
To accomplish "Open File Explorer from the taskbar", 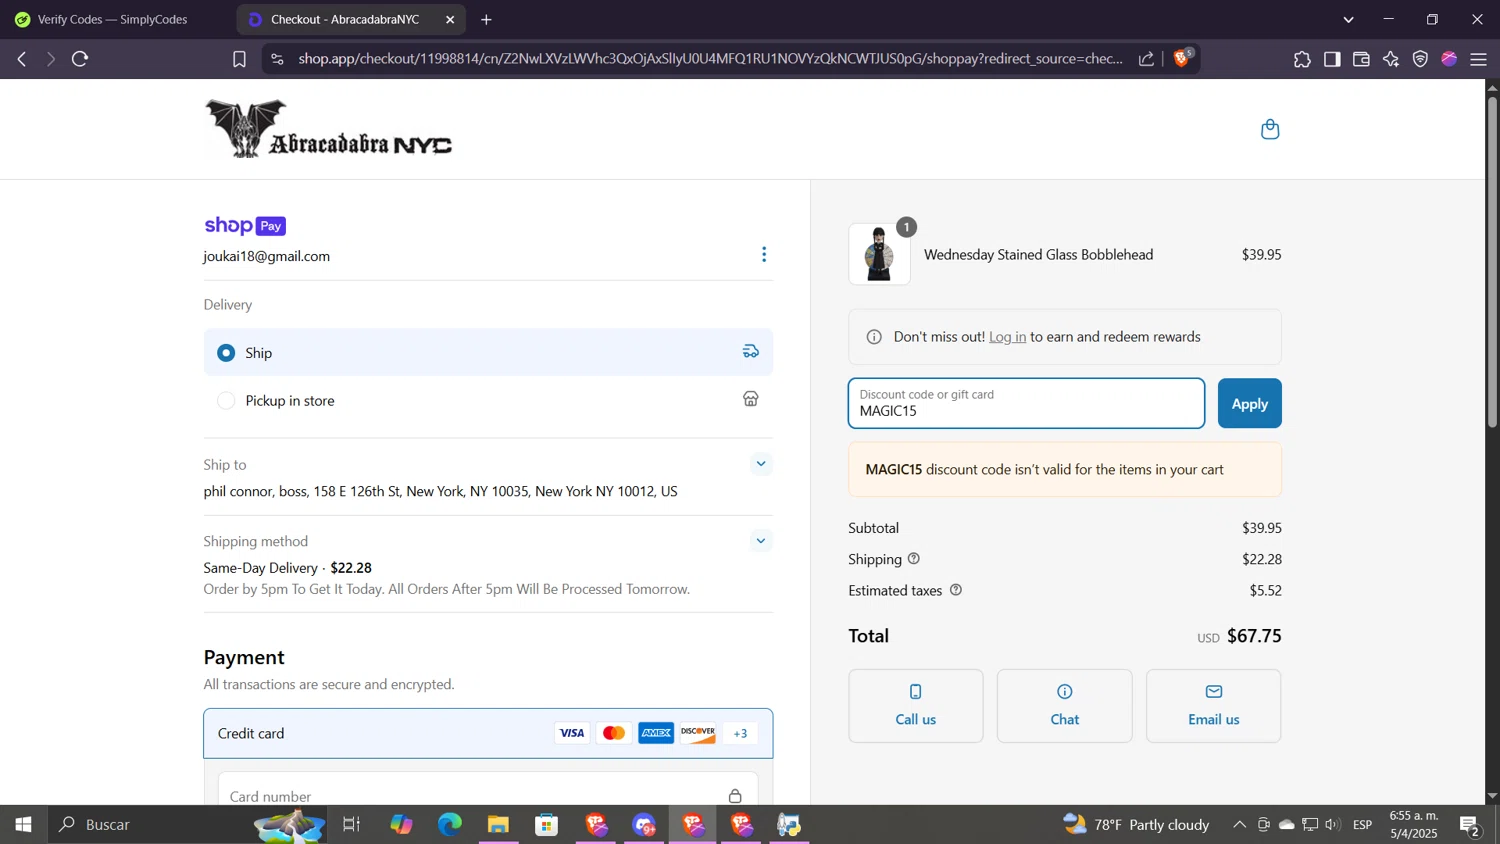I will 498,824.
